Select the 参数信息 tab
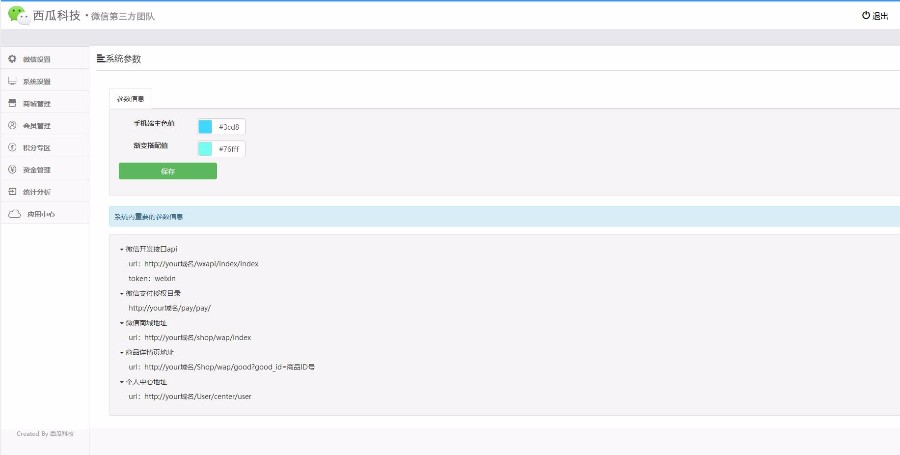 pos(130,99)
